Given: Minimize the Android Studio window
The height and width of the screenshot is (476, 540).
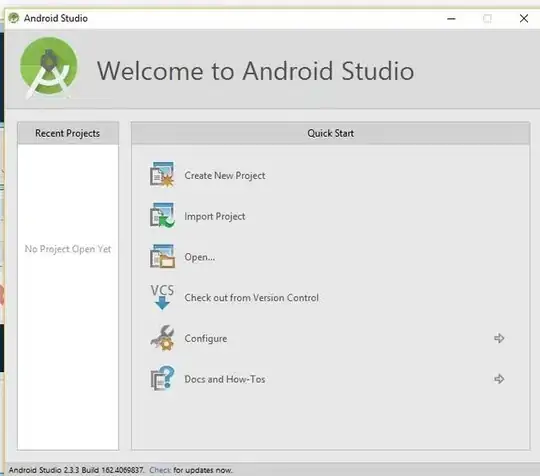Looking at the screenshot, I should click(451, 19).
